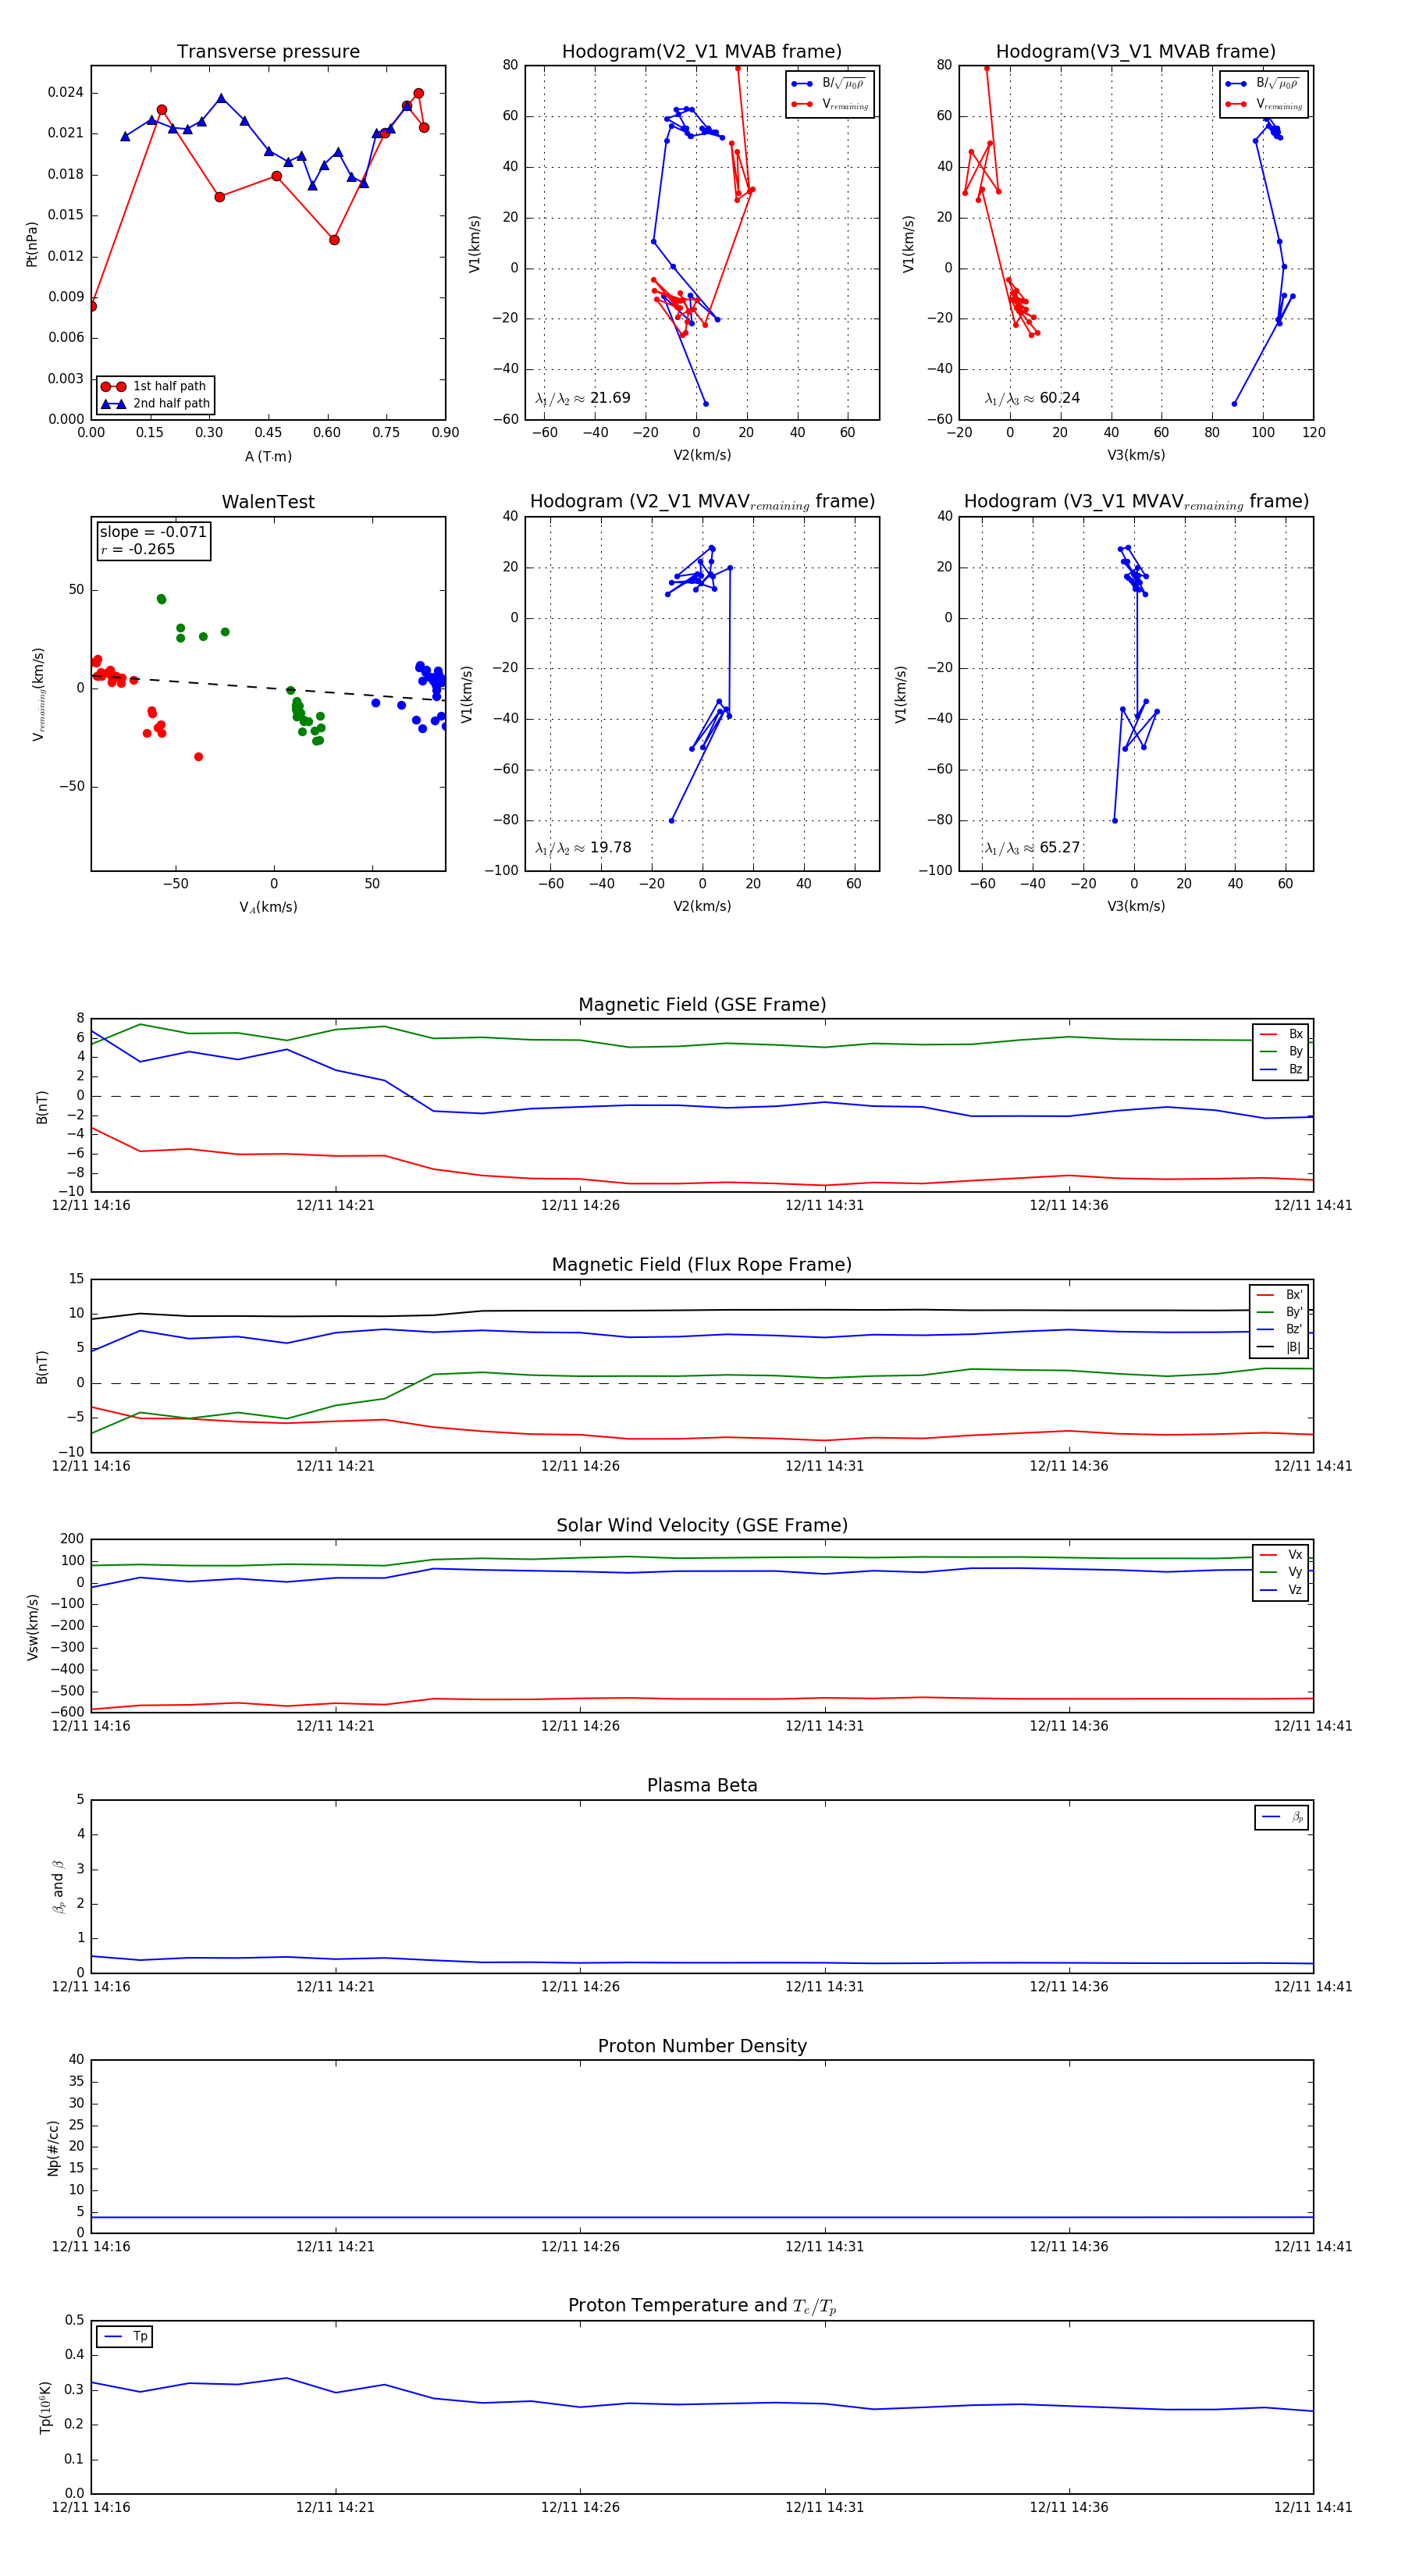Image resolution: width=1405 pixels, height=2576 pixels.
Task: Select the 'Hodogram(V3_V1 MVAB frame)' title
Action: point(1136,52)
